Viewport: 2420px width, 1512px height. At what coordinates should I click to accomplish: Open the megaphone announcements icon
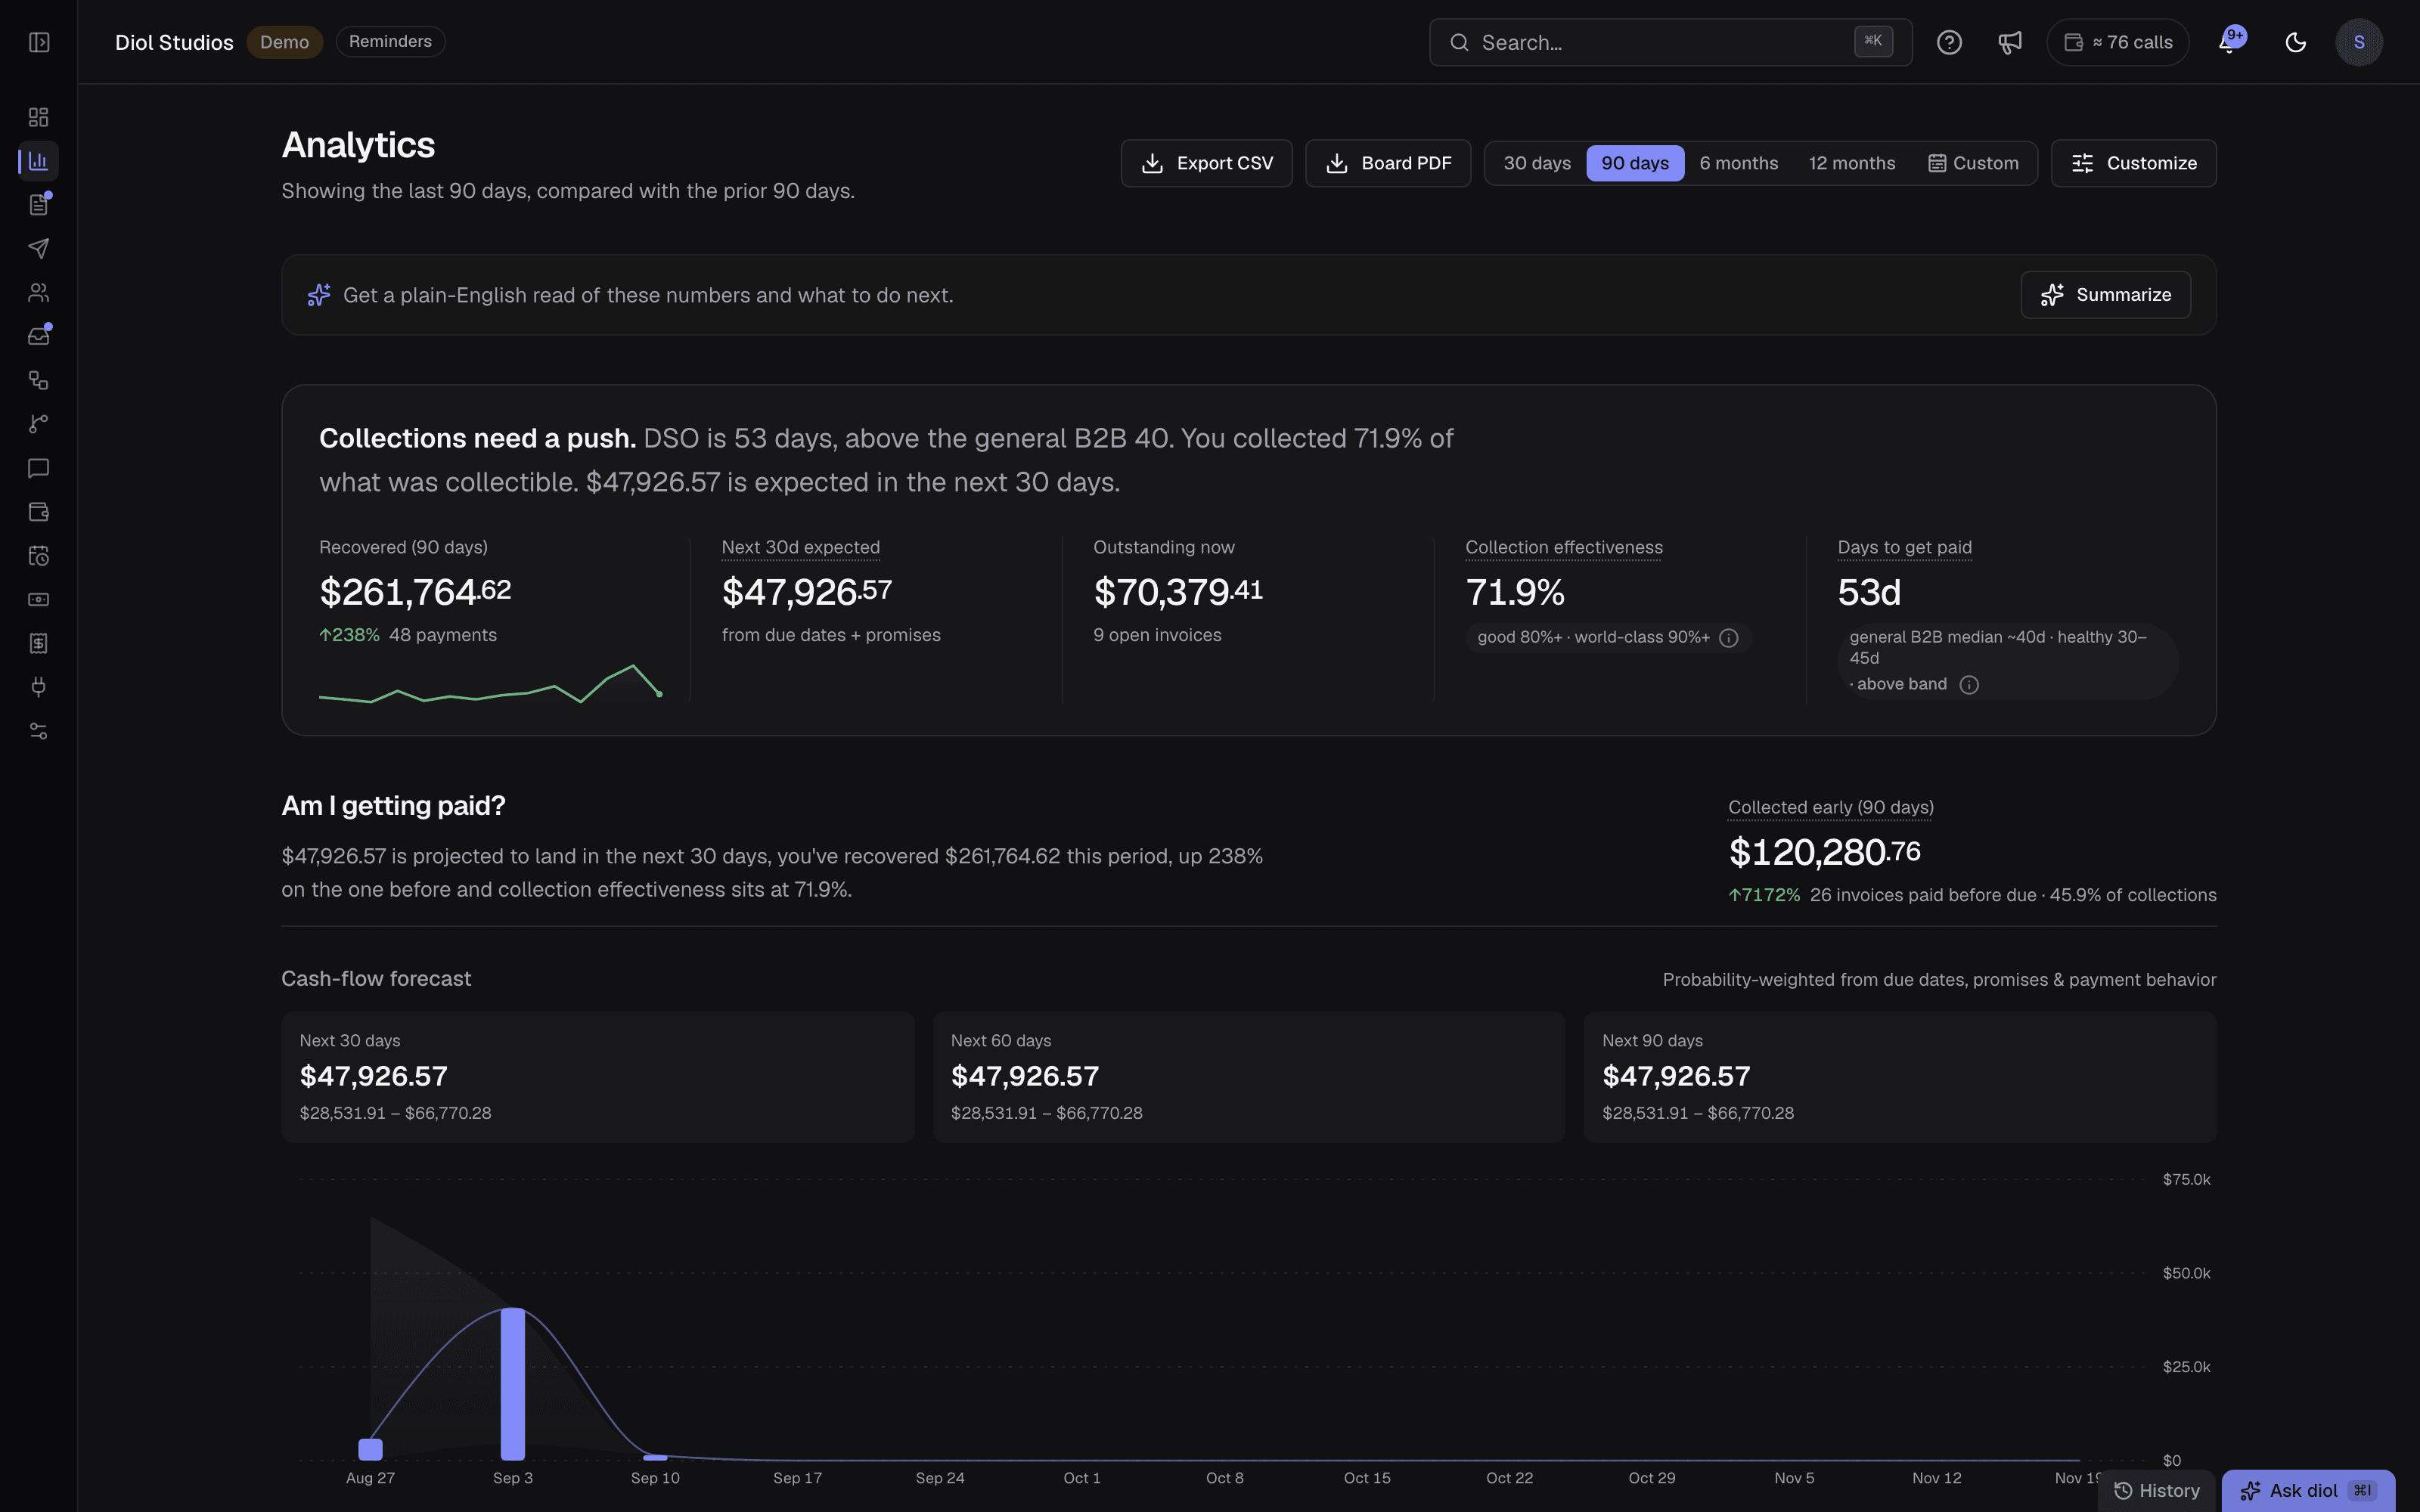(2010, 42)
